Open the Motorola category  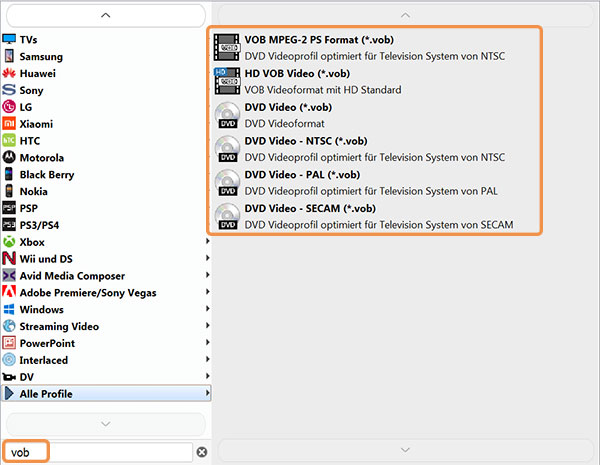click(x=42, y=158)
